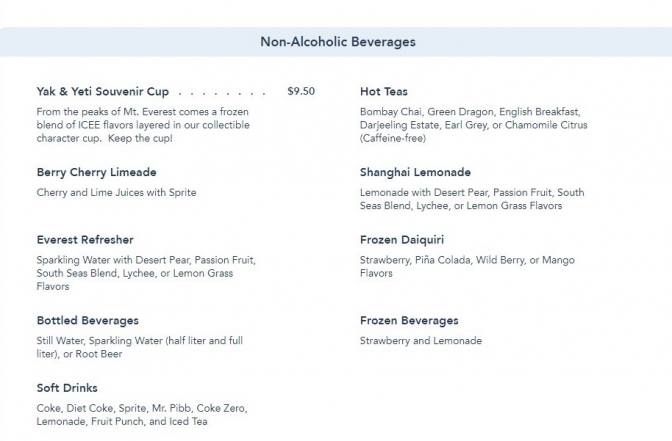Image resolution: width=672 pixels, height=441 pixels.
Task: Click the Bombay Chai tea list description
Action: pos(474,125)
